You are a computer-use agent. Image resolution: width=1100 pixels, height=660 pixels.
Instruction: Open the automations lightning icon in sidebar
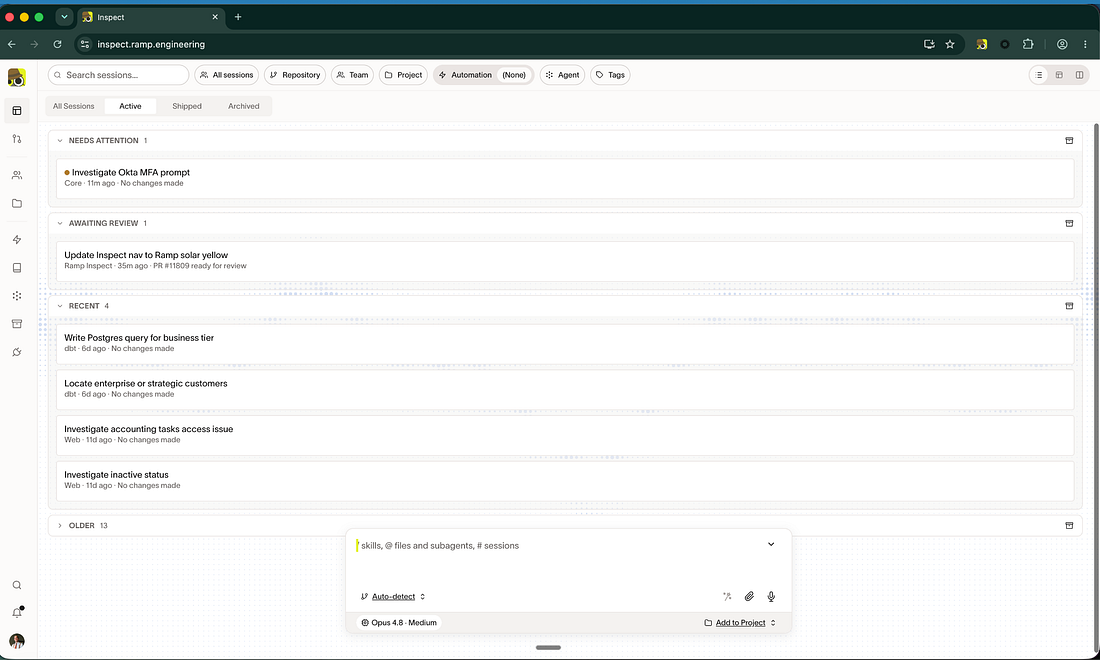pos(17,240)
